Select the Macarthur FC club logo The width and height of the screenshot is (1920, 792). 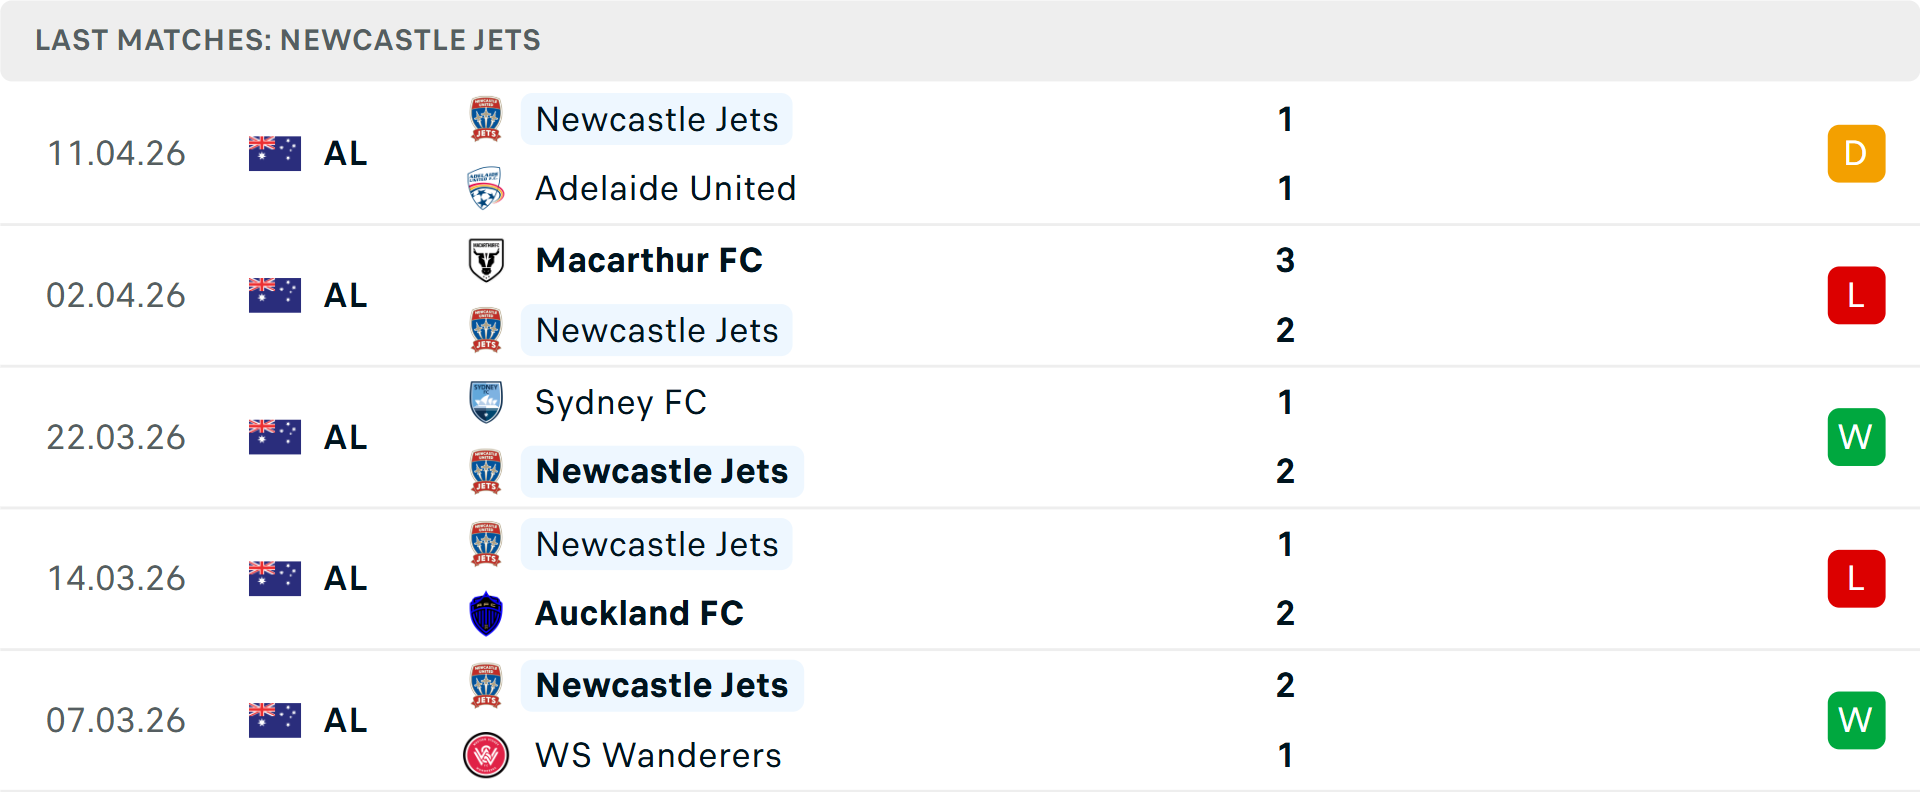point(486,260)
